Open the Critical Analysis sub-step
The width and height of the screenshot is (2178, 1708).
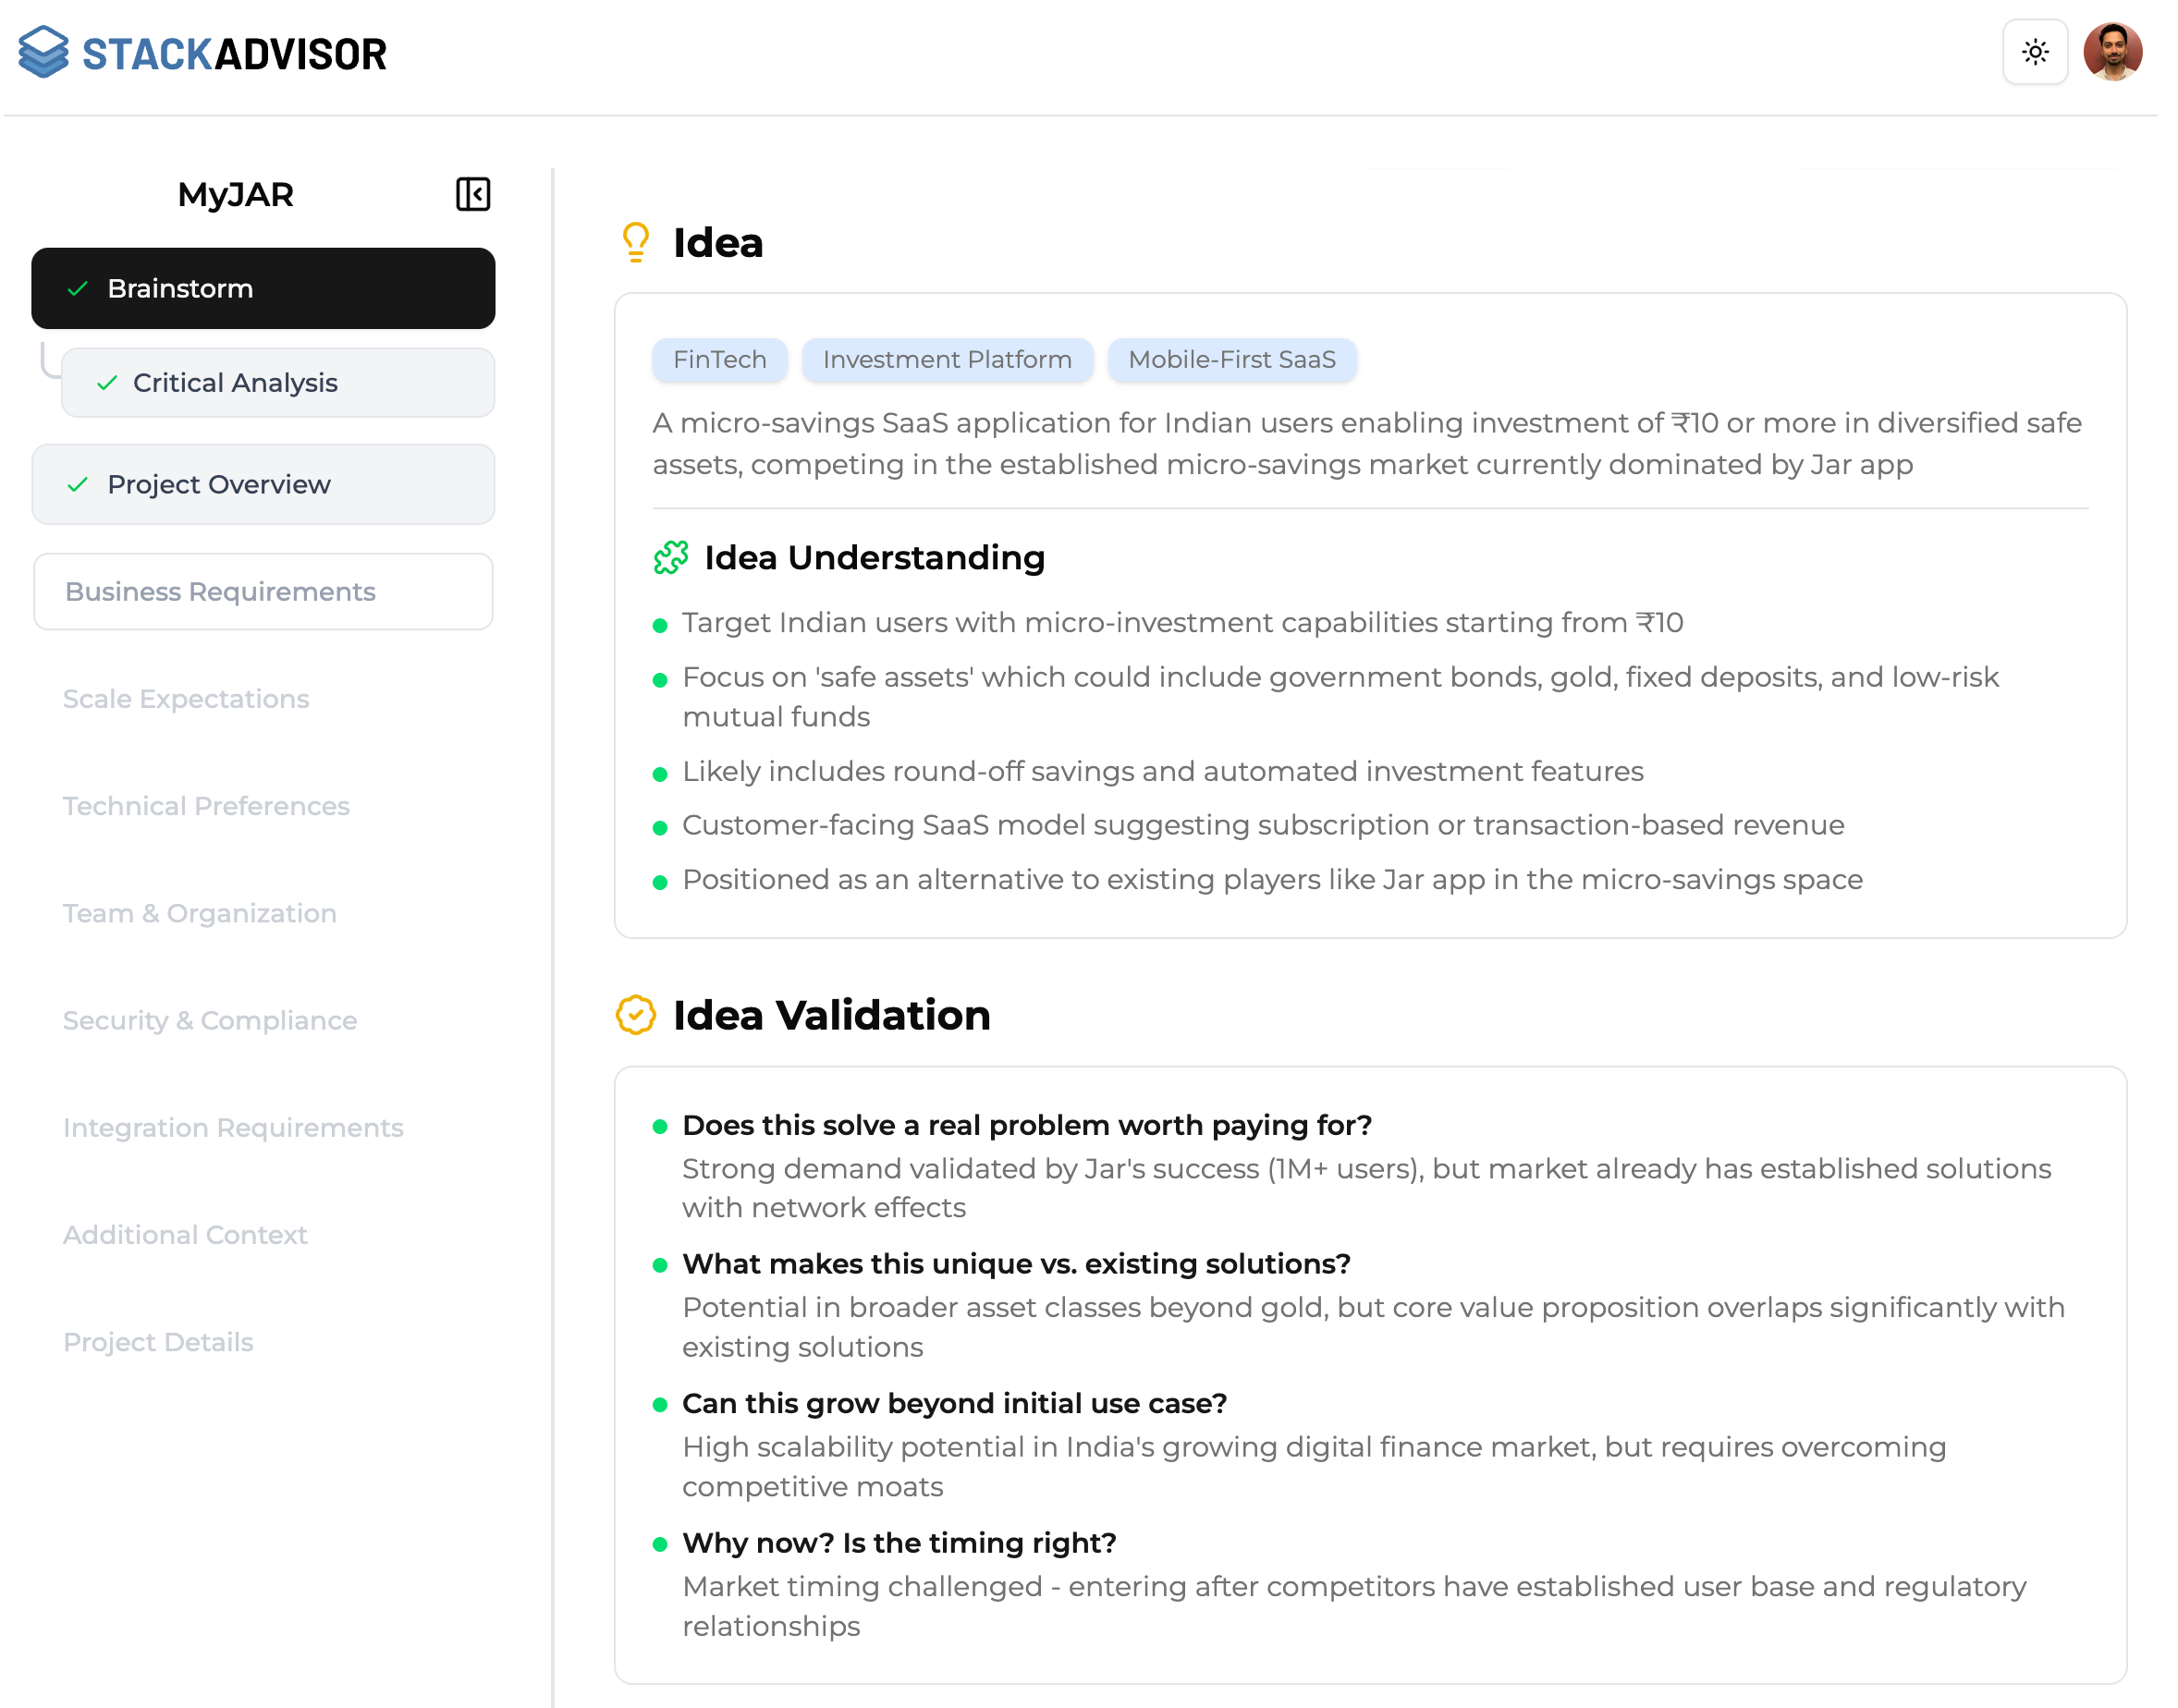tap(278, 383)
